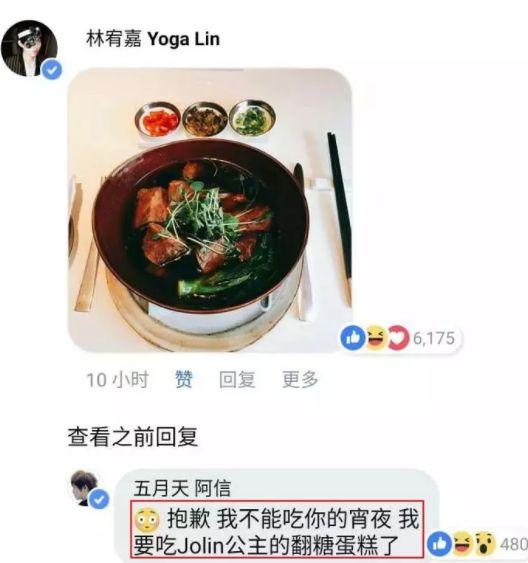528x563 pixels.
Task: Open the 更多 options for comment
Action: tap(300, 379)
